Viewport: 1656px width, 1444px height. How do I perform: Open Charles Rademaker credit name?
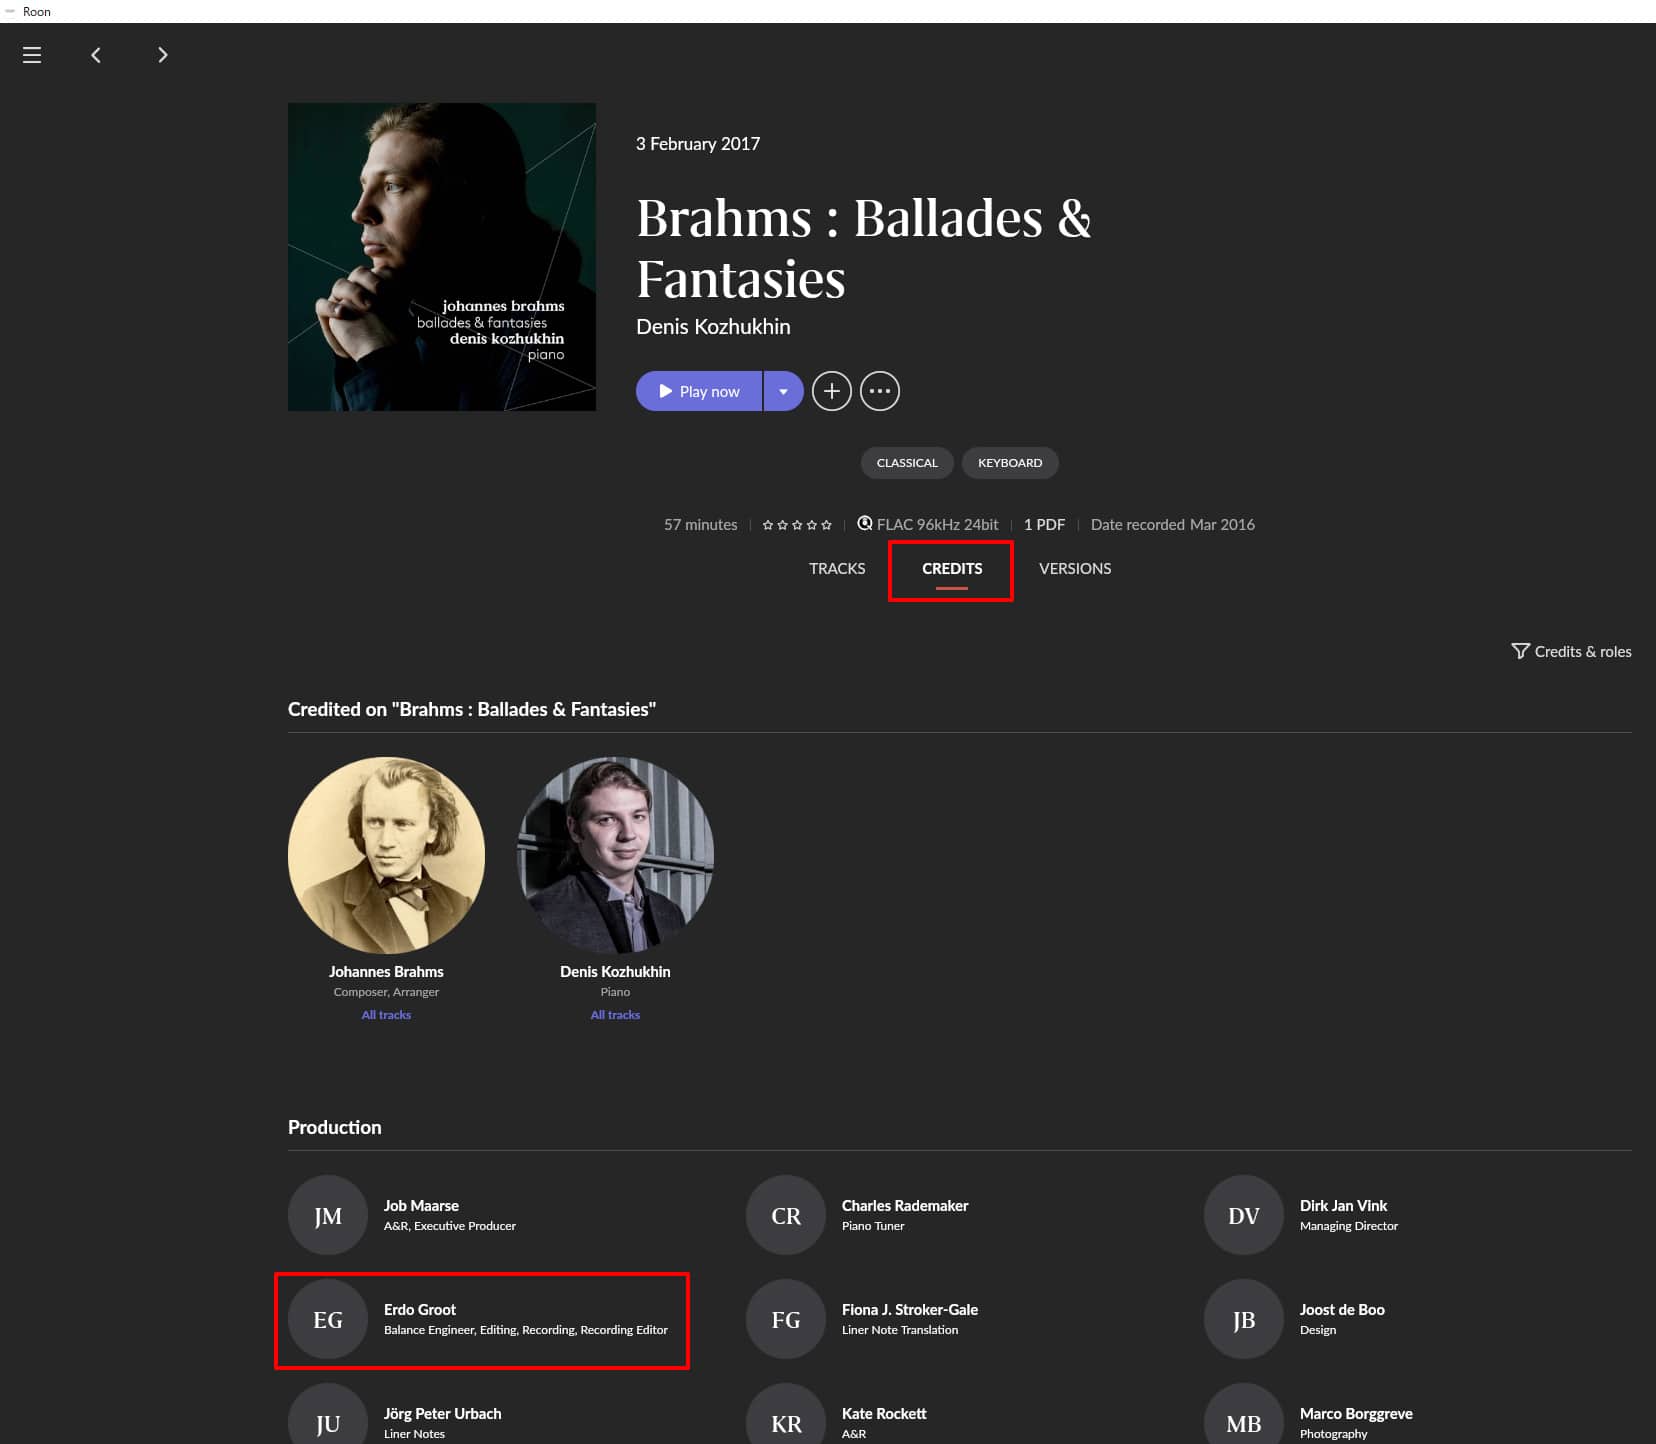[x=905, y=1206]
